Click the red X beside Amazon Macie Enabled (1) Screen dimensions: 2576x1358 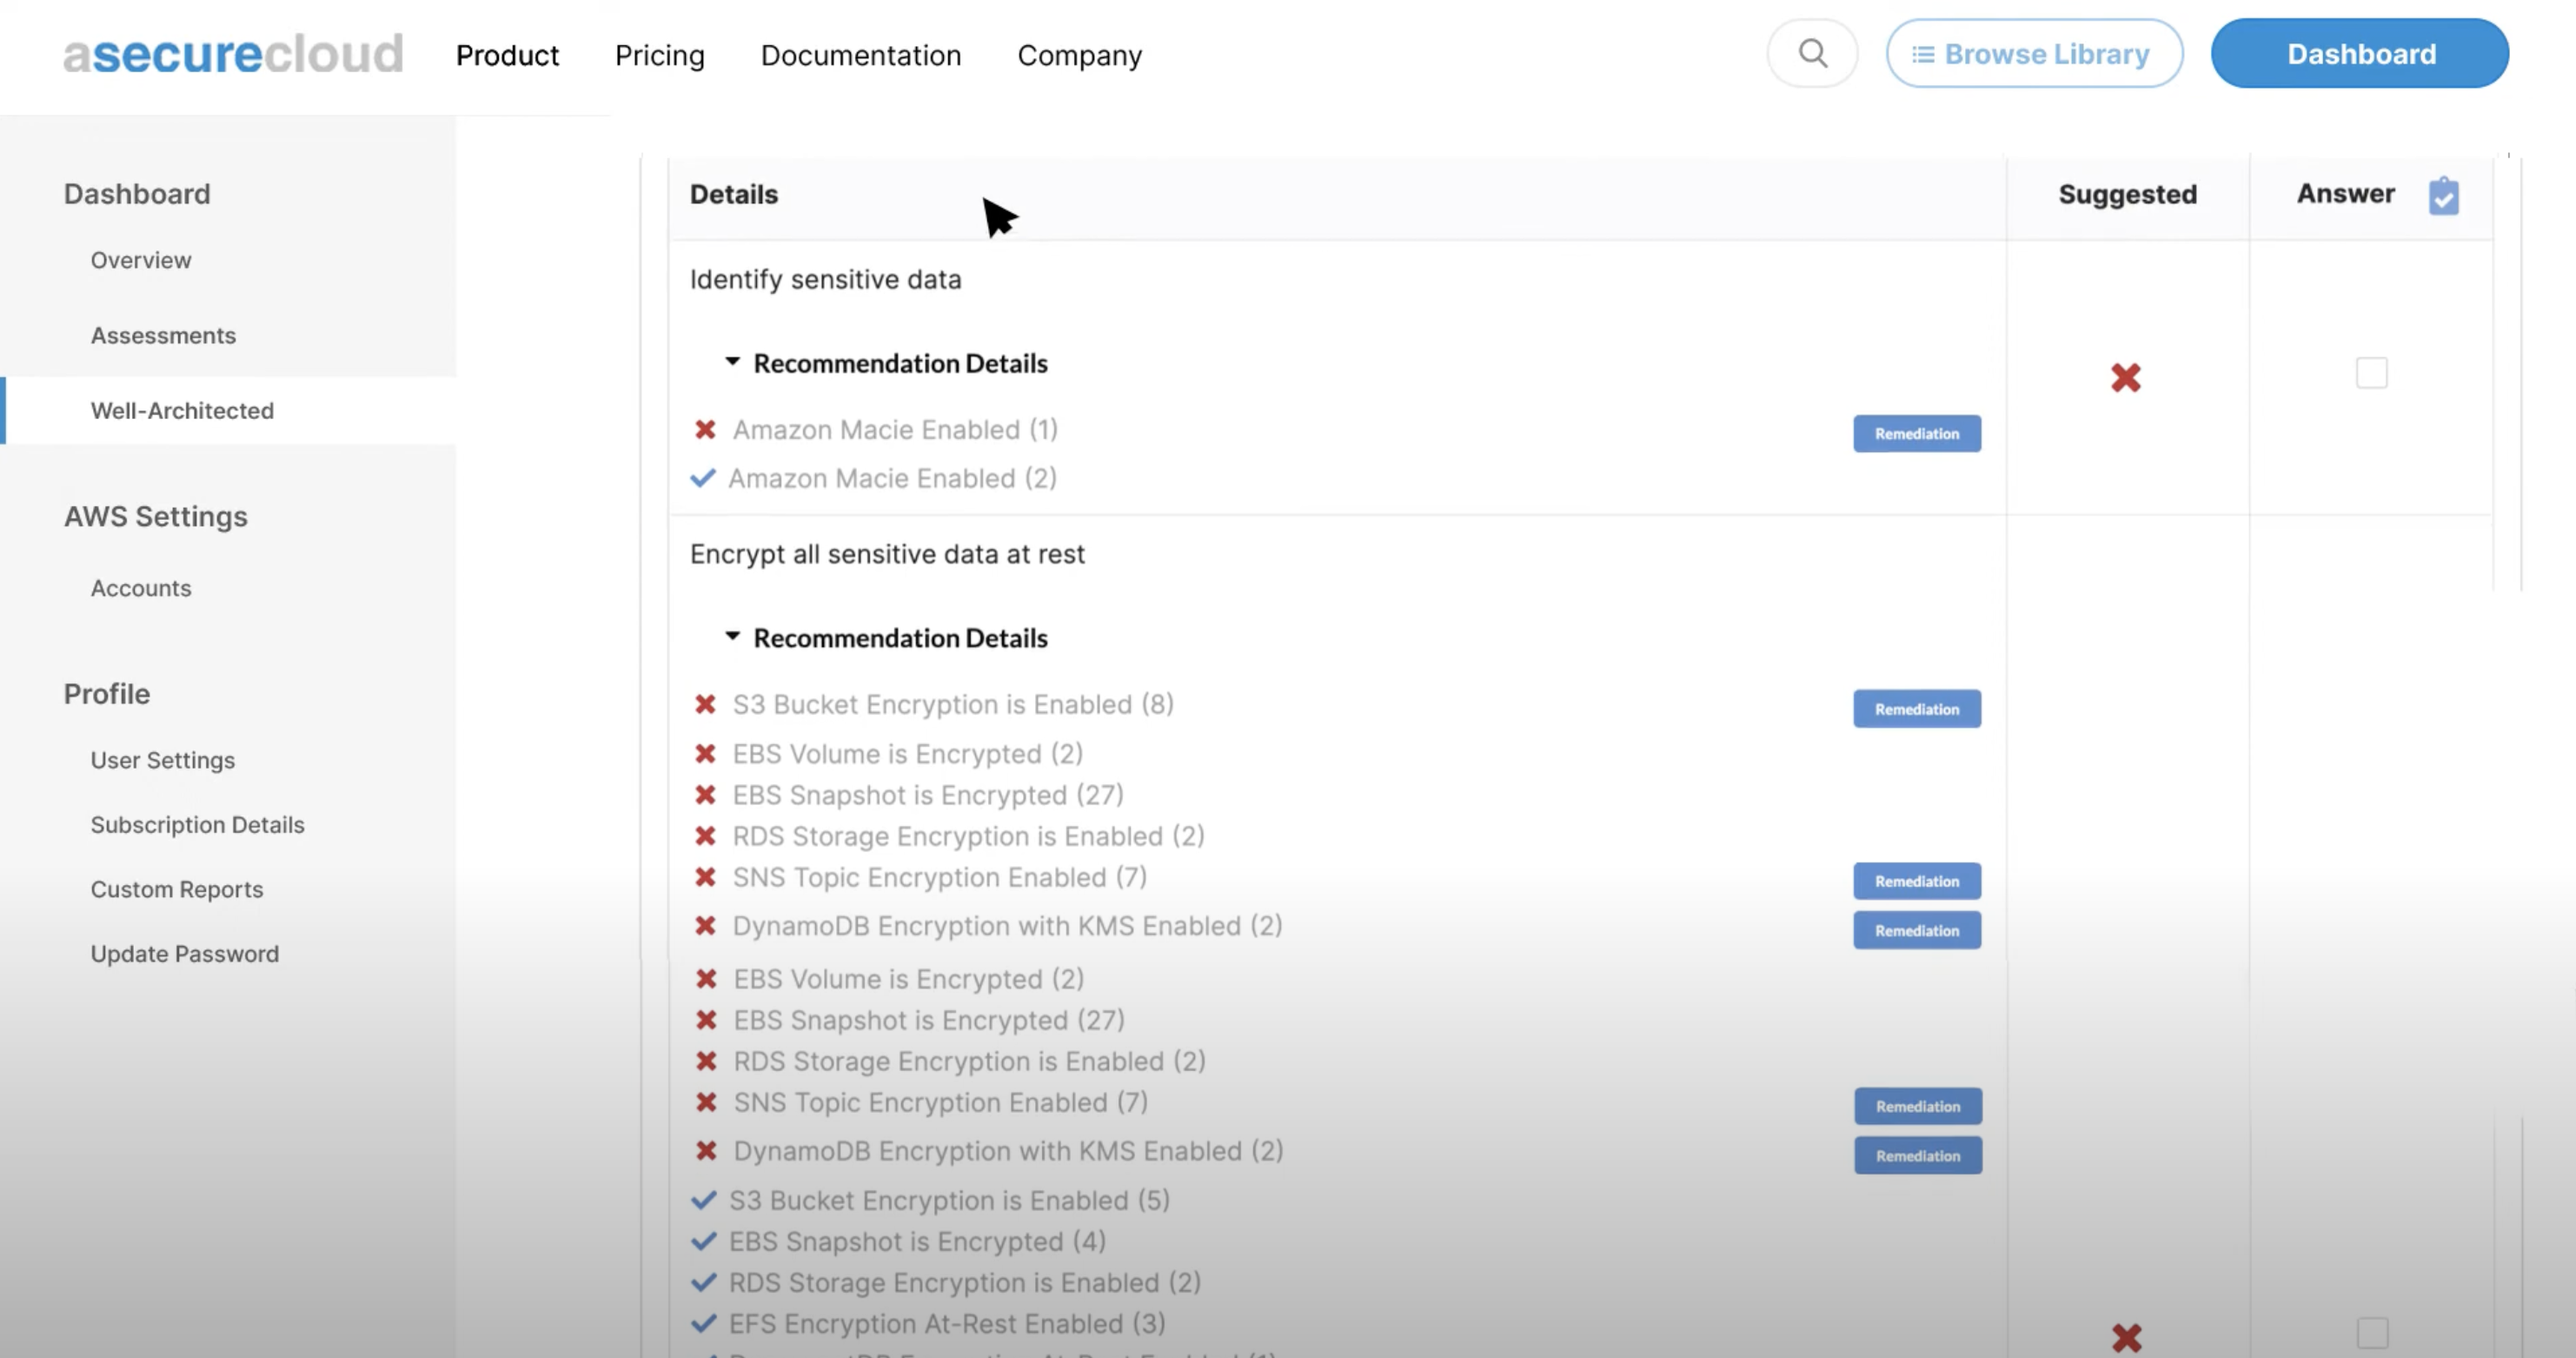705,429
